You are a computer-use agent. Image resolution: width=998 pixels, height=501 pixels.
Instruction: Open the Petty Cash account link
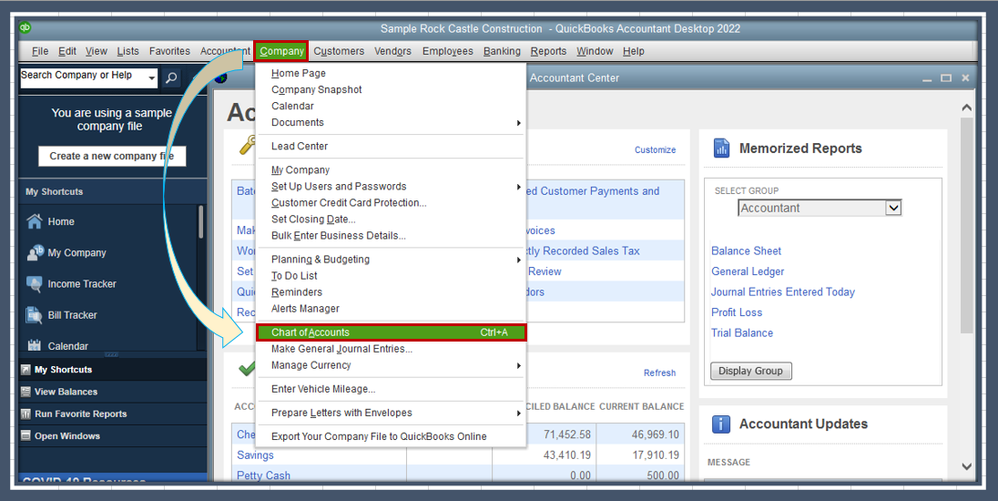click(264, 475)
